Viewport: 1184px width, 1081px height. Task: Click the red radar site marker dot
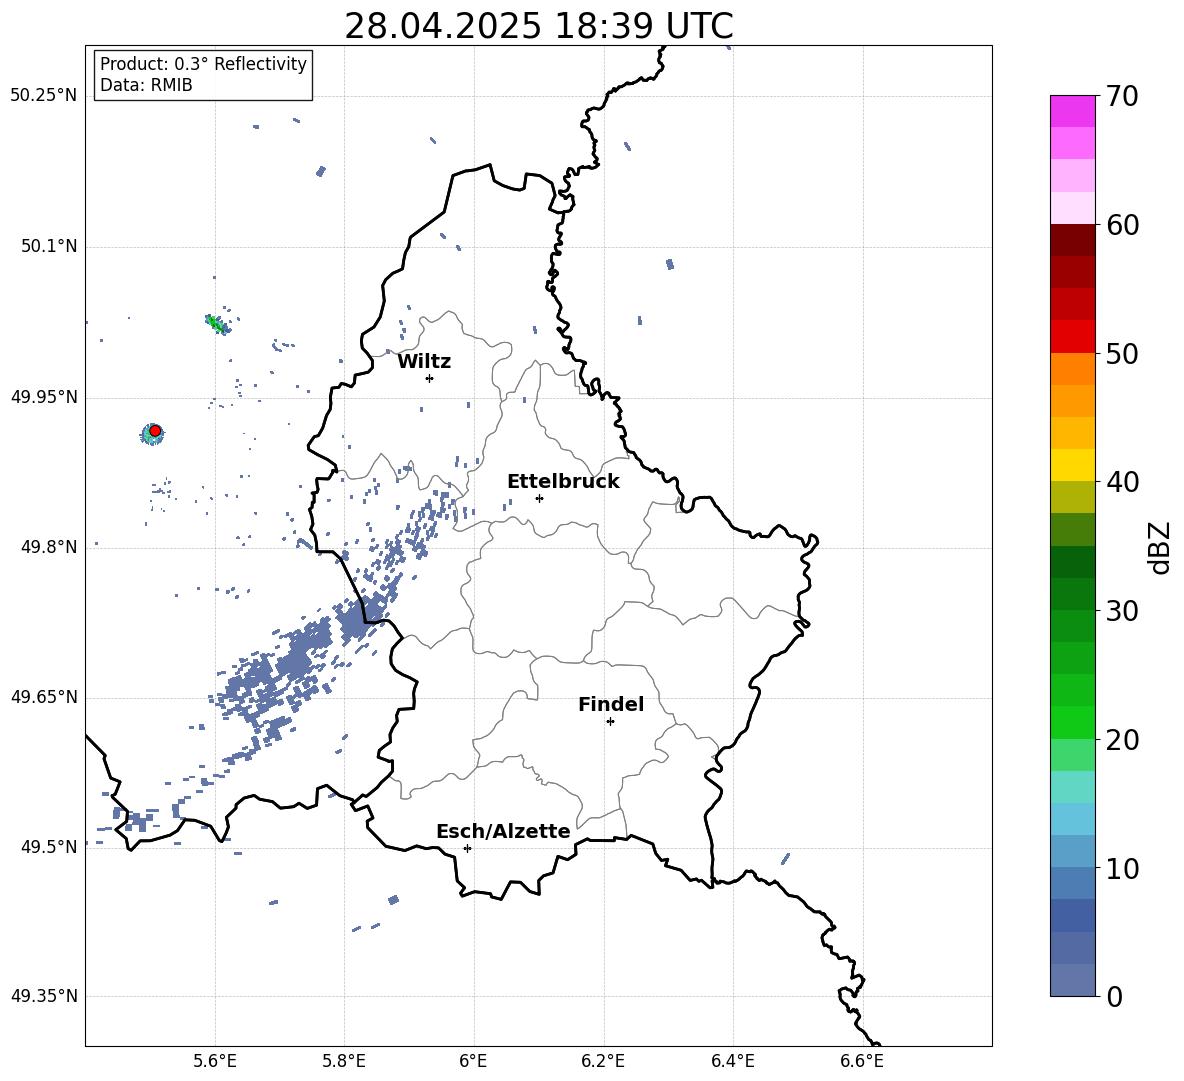point(155,431)
